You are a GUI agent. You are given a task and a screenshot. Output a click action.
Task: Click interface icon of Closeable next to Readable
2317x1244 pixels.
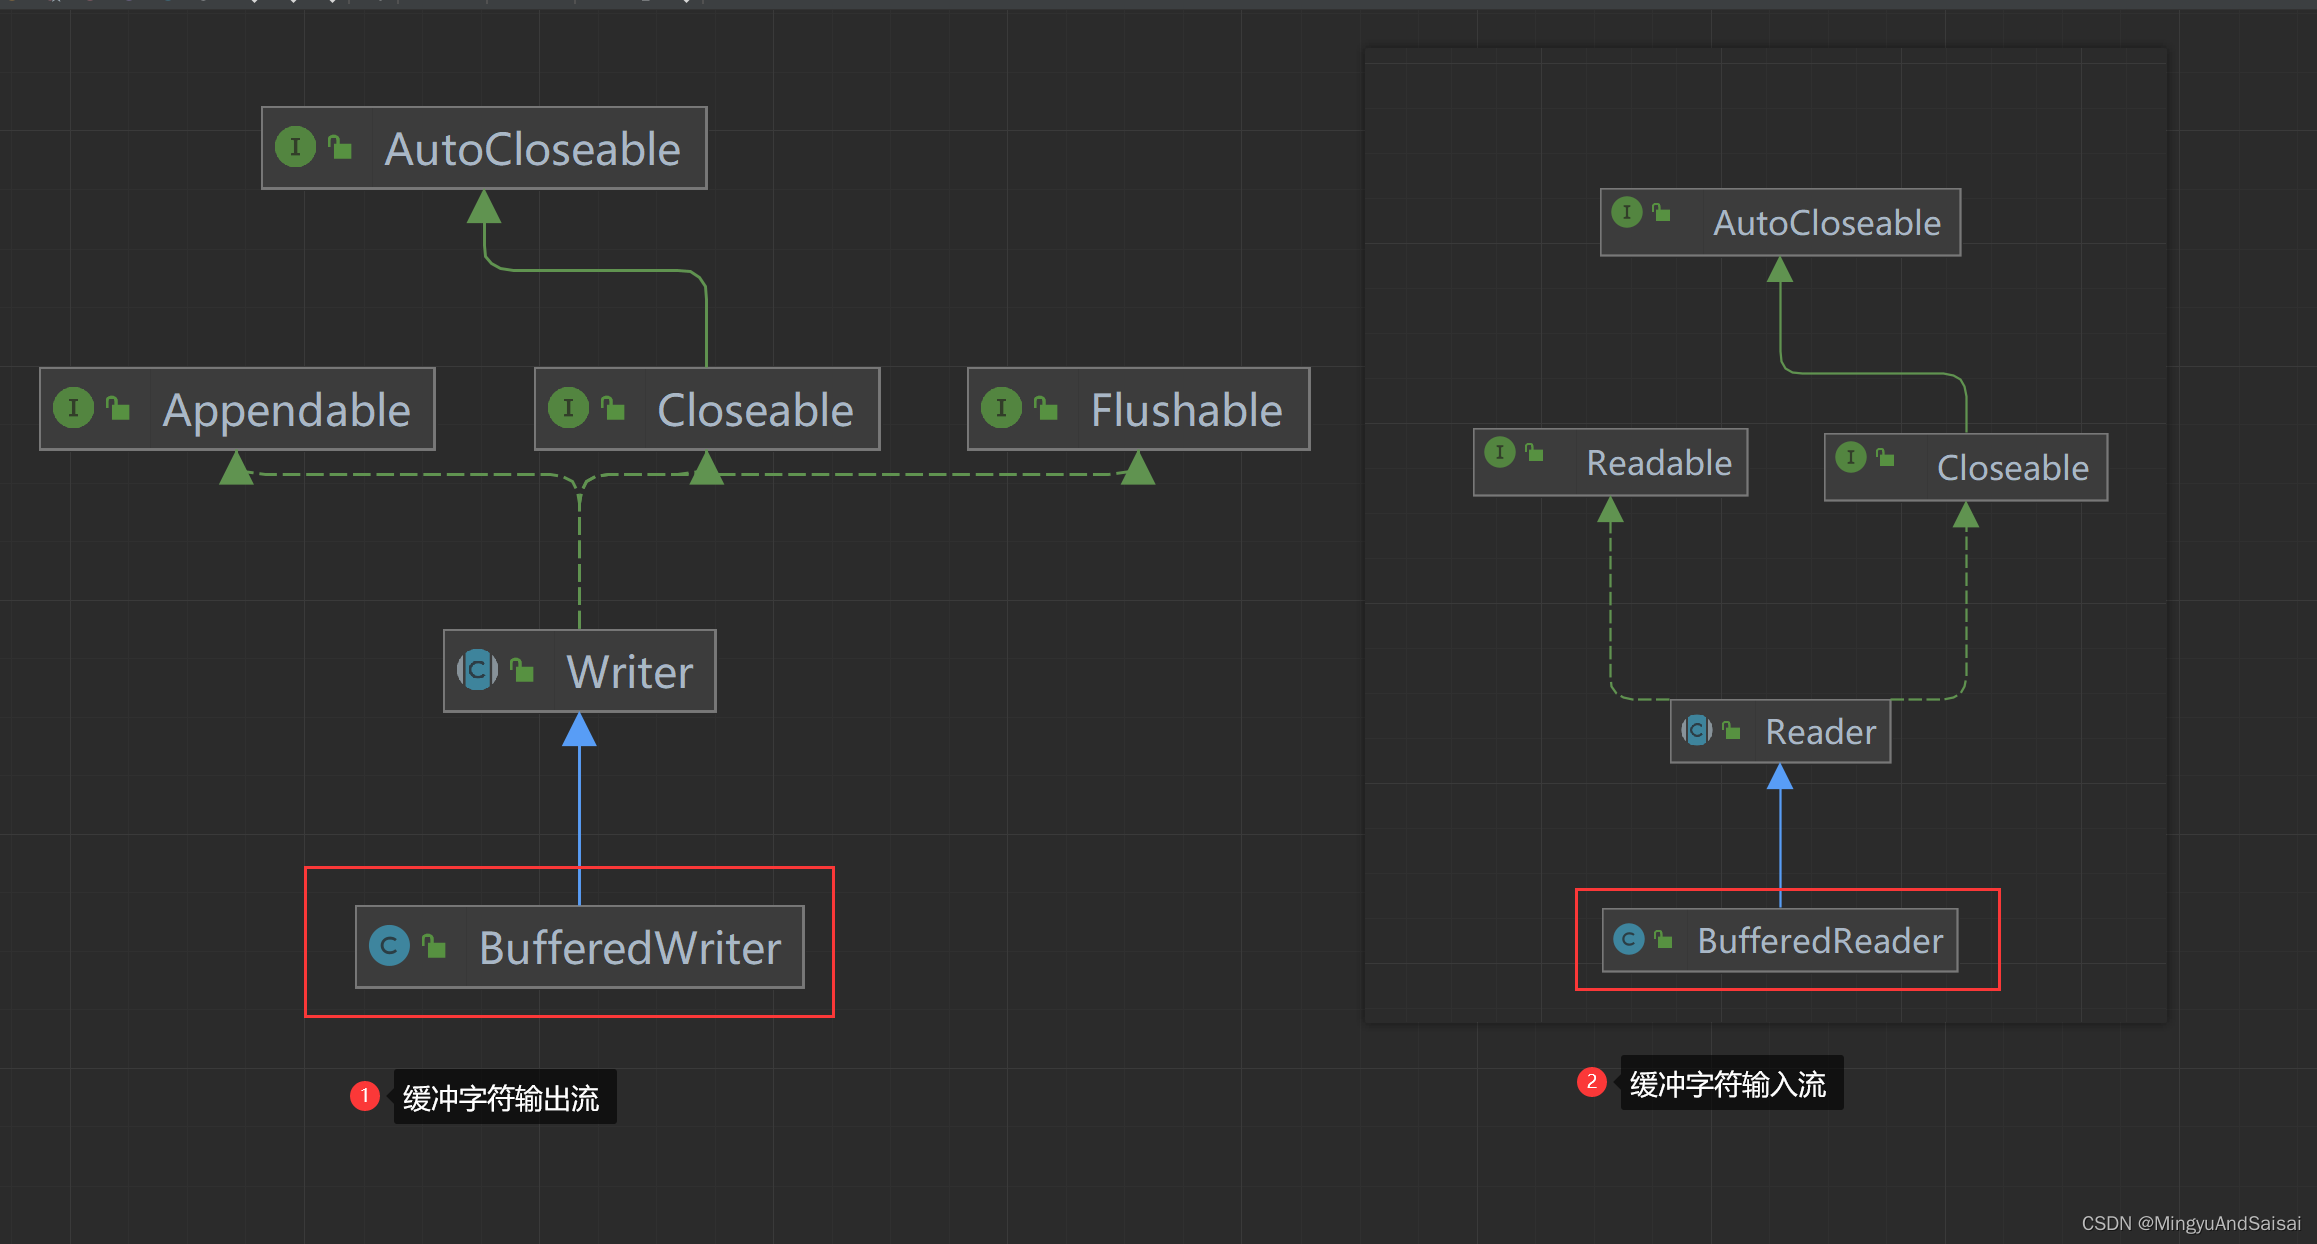tap(1851, 458)
